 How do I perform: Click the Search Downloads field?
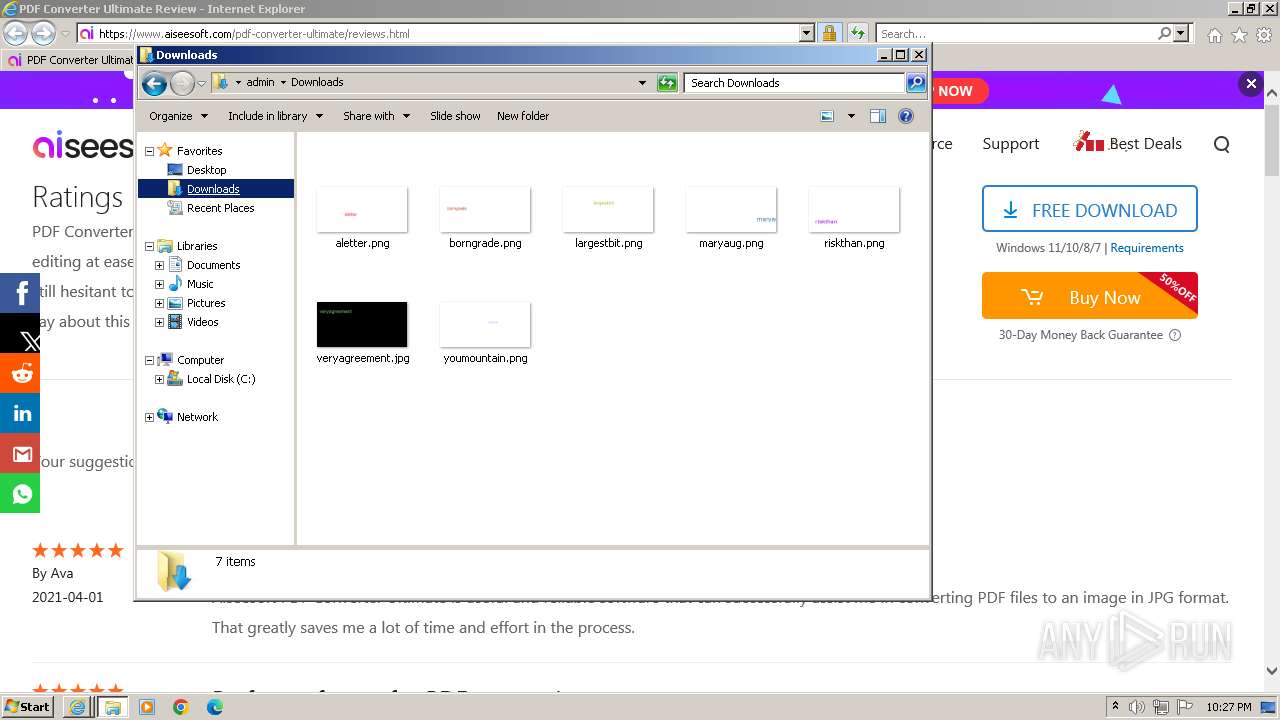tap(795, 83)
